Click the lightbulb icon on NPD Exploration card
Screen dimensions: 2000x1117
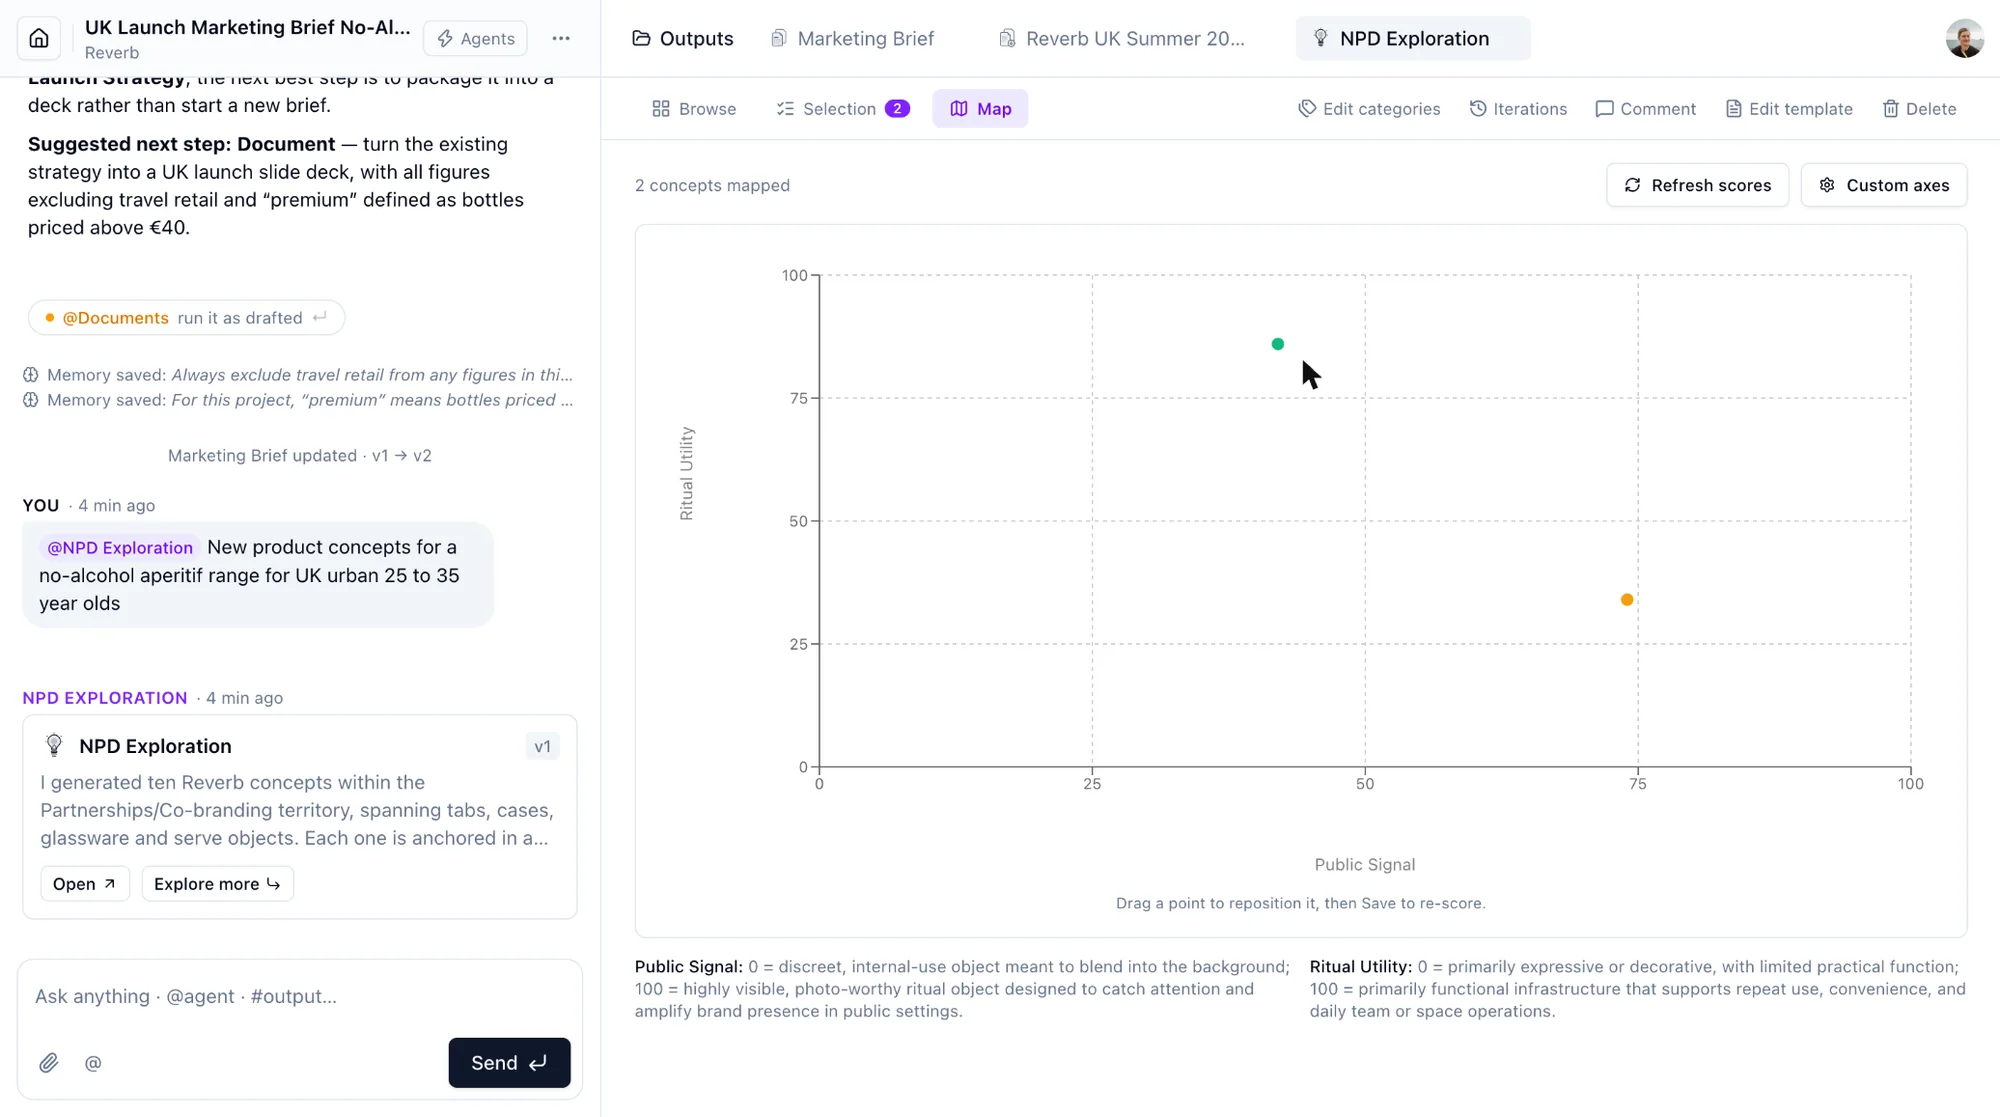coord(54,745)
